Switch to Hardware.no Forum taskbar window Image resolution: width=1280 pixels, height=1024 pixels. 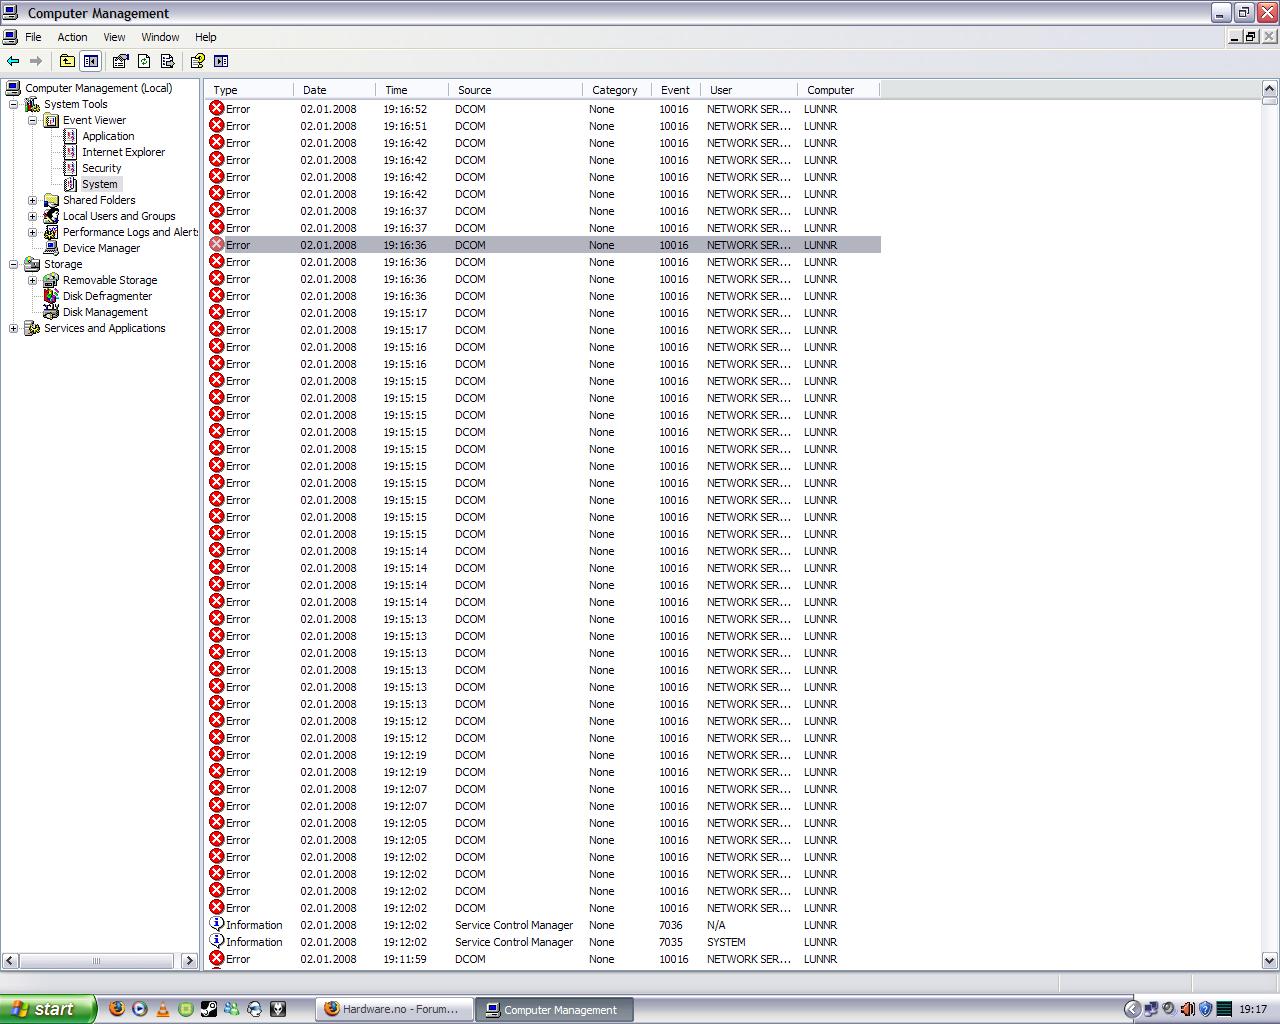(x=394, y=1009)
